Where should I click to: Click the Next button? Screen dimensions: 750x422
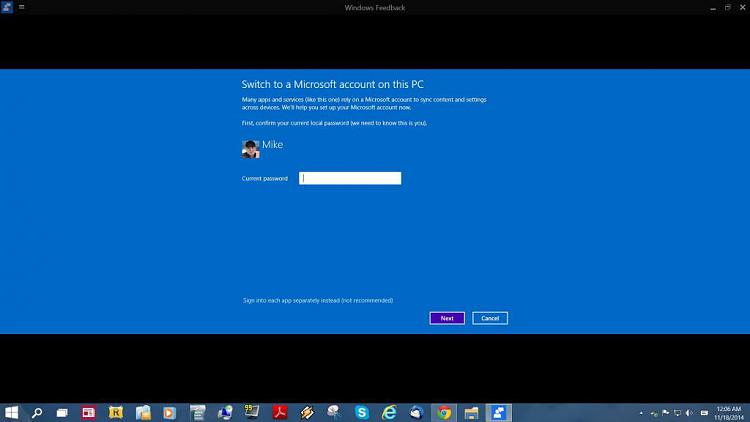[x=447, y=318]
